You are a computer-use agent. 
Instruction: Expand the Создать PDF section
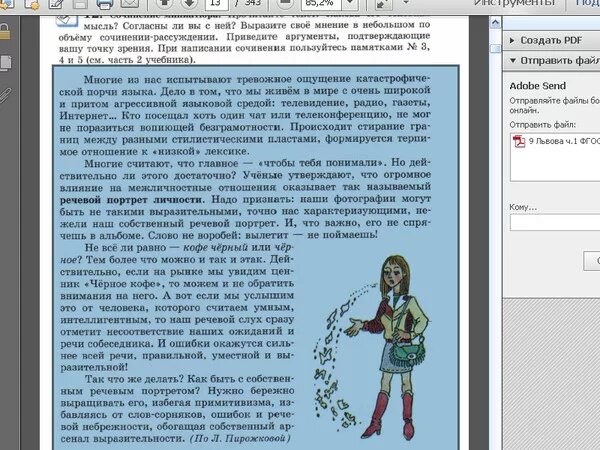pos(551,40)
